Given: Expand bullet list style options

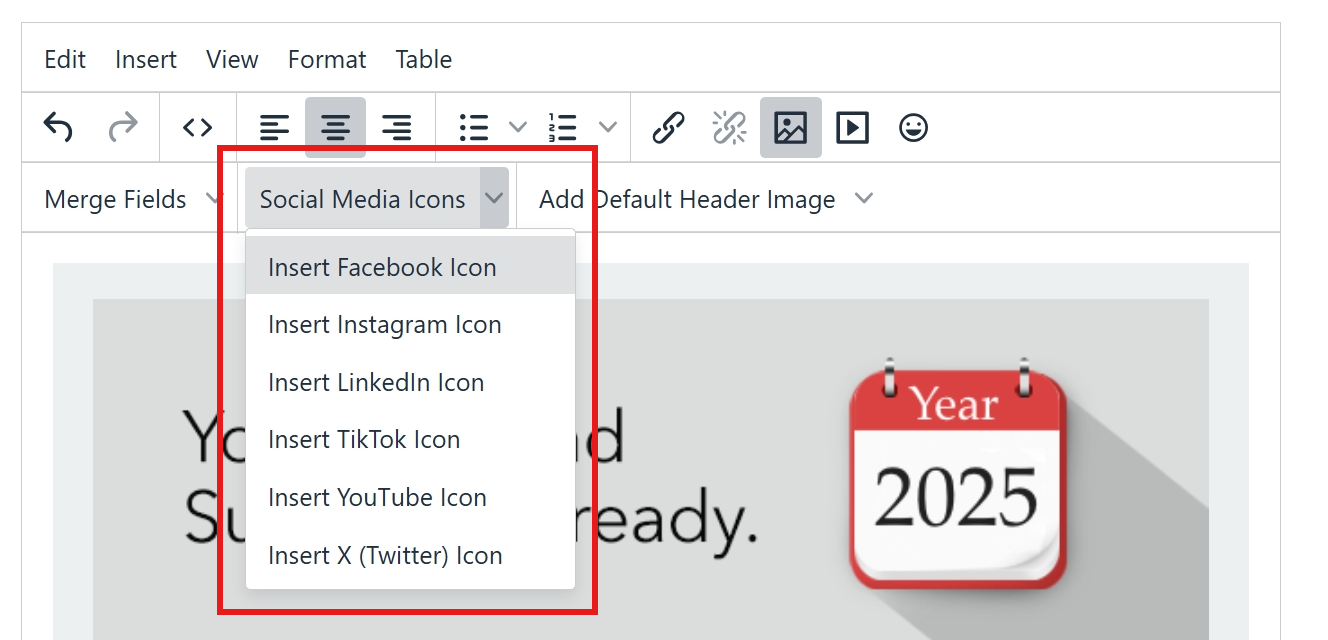Looking at the screenshot, I should pos(517,128).
